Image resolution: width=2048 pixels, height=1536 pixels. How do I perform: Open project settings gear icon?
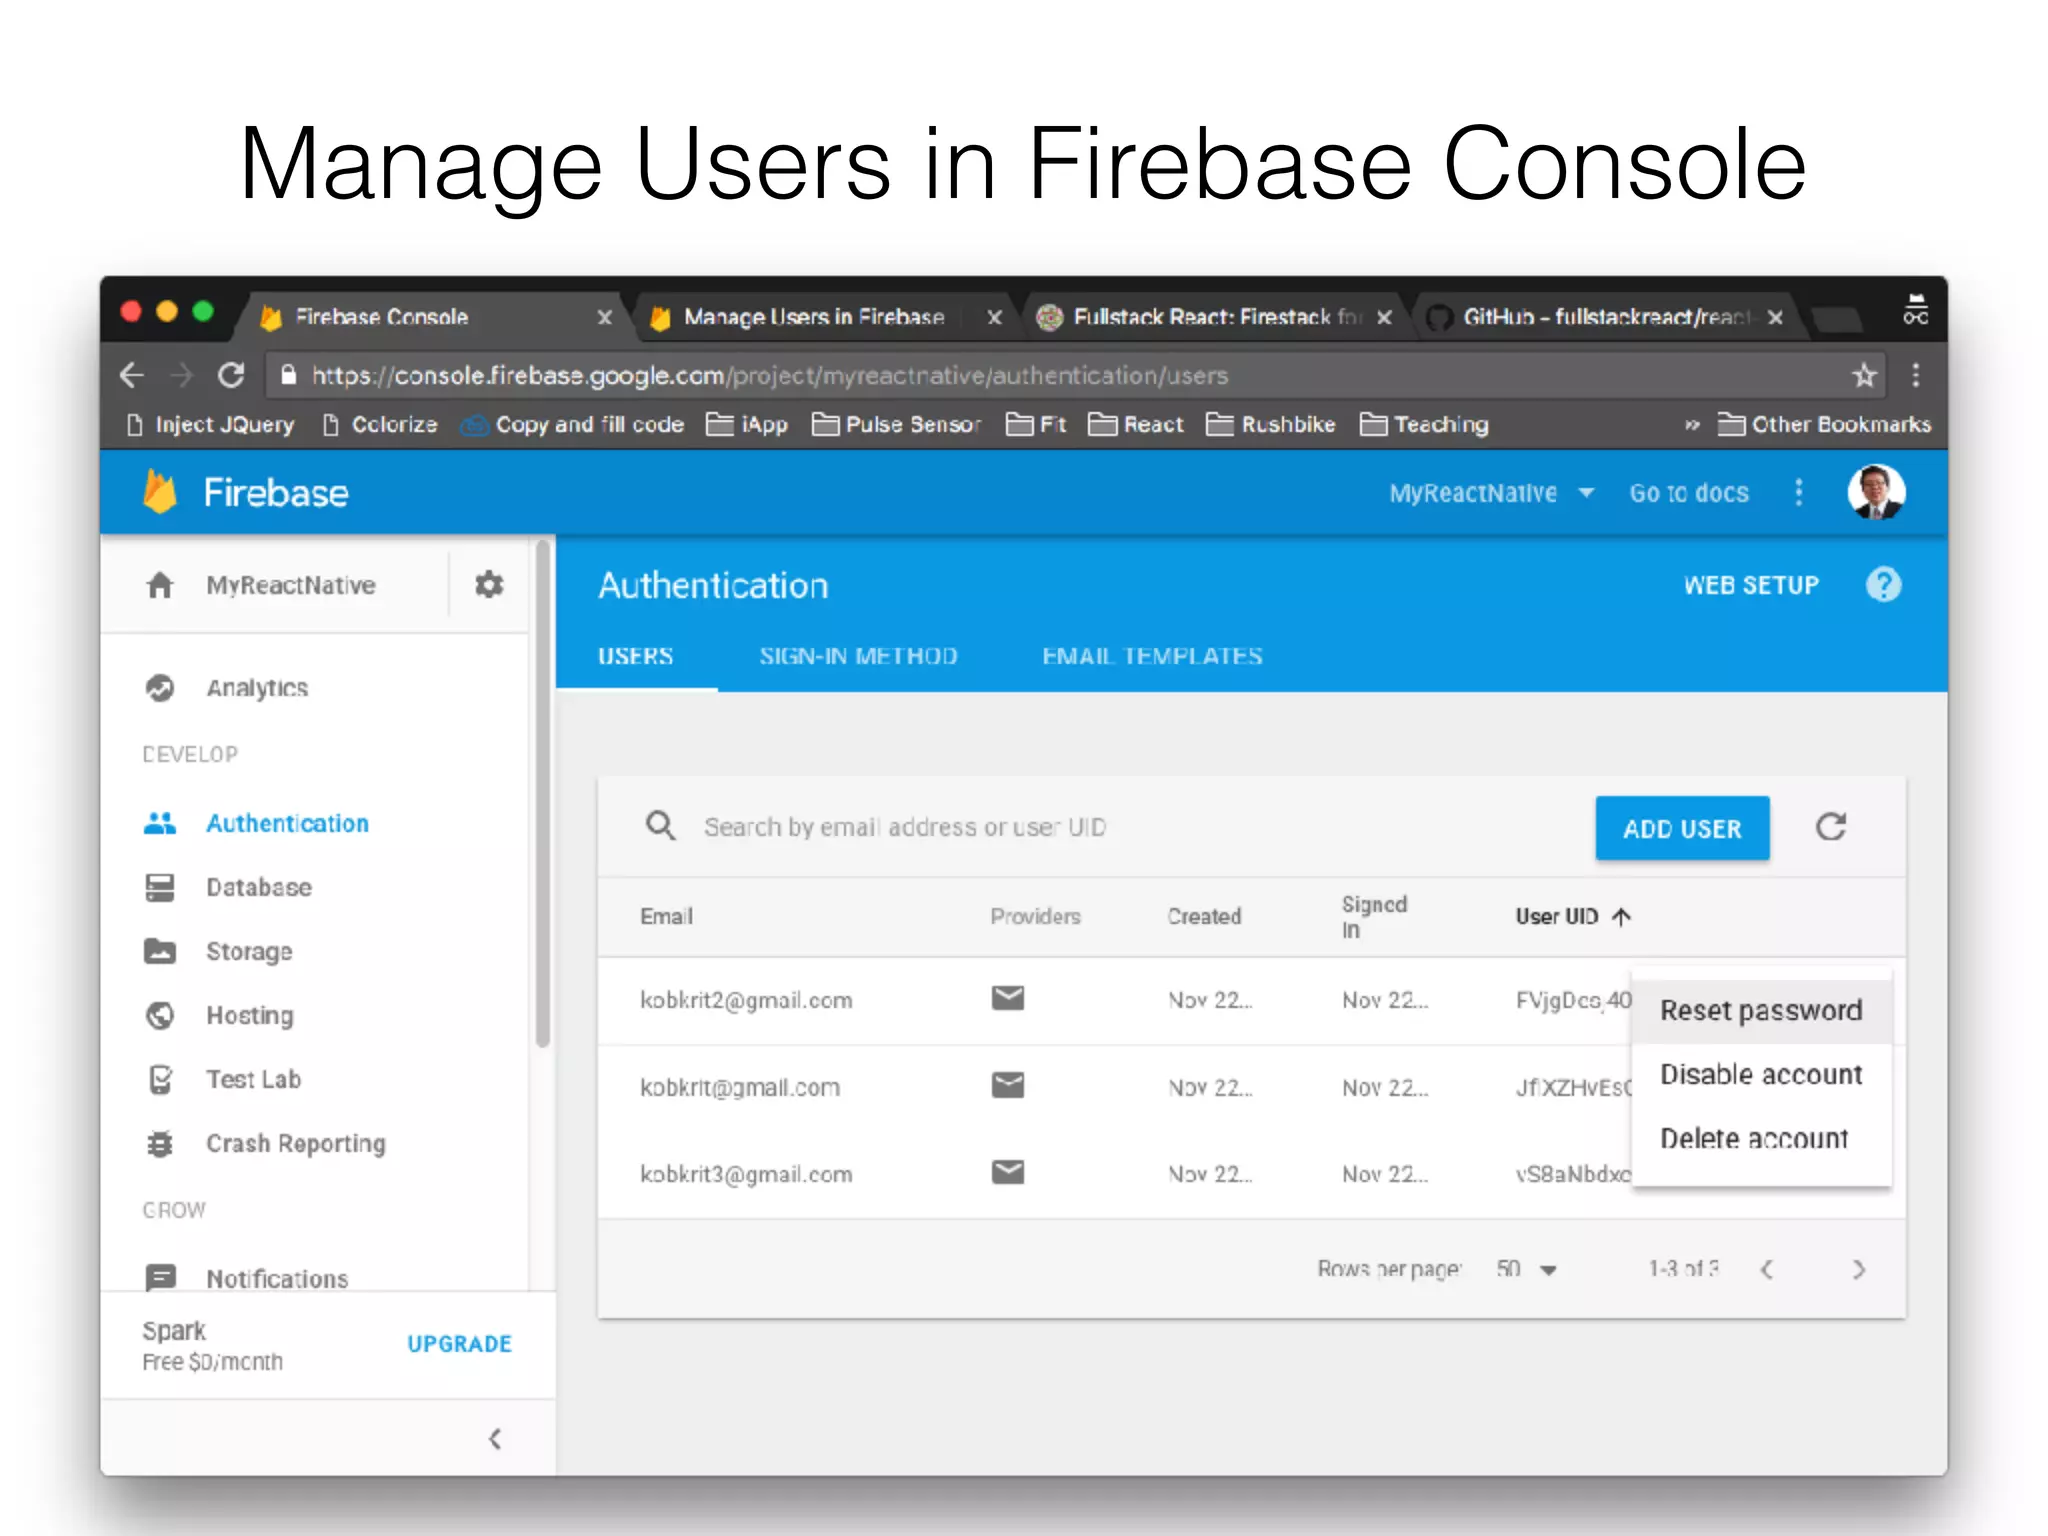point(489,585)
